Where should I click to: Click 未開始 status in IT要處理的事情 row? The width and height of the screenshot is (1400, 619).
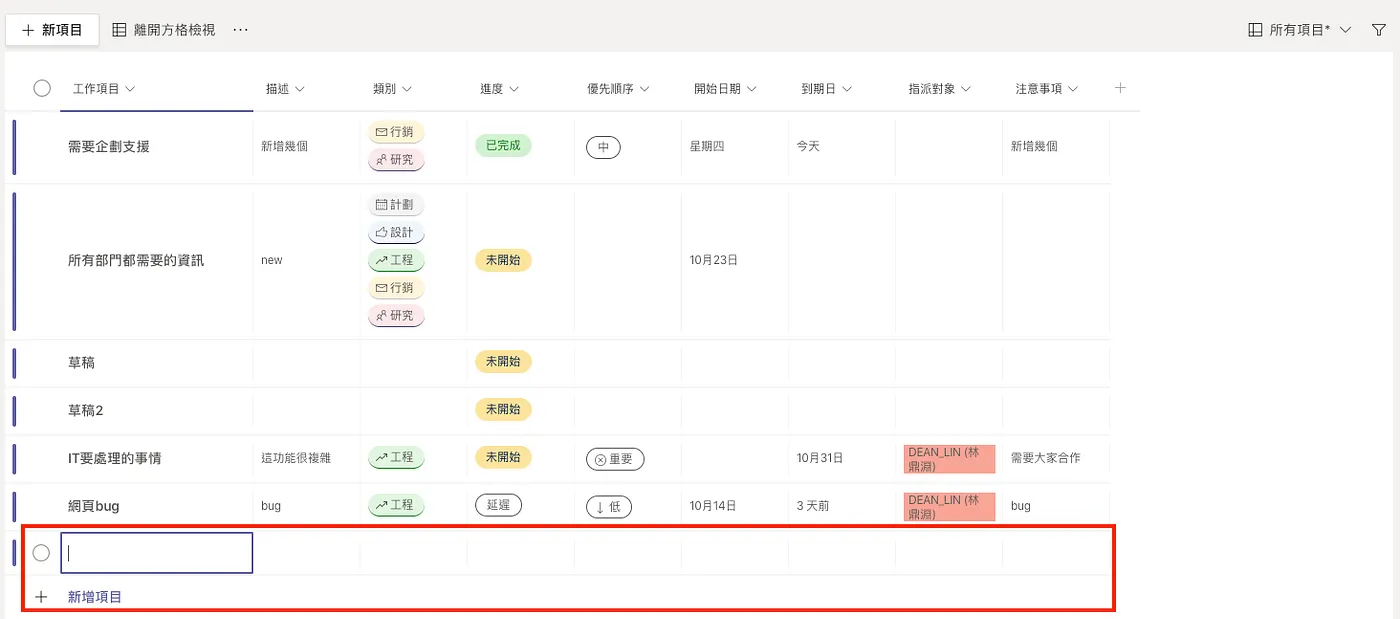pos(503,457)
